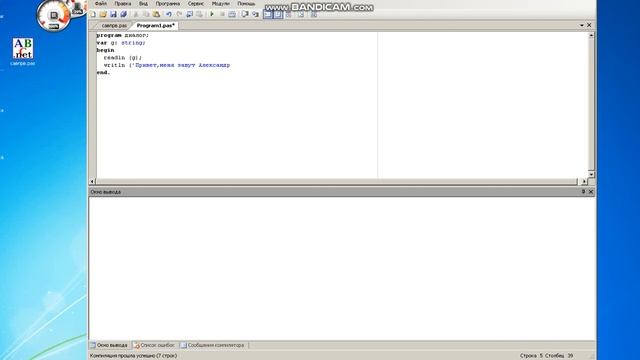This screenshot has height=360, width=640.
Task: Open the Вид menu
Action: point(143,4)
